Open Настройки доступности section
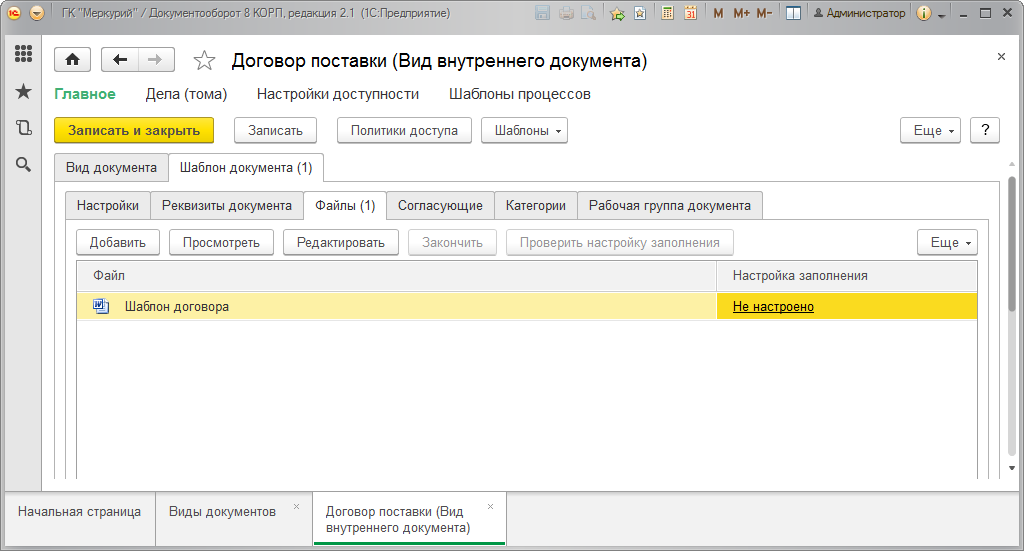The height and width of the screenshot is (551, 1024). pos(338,94)
